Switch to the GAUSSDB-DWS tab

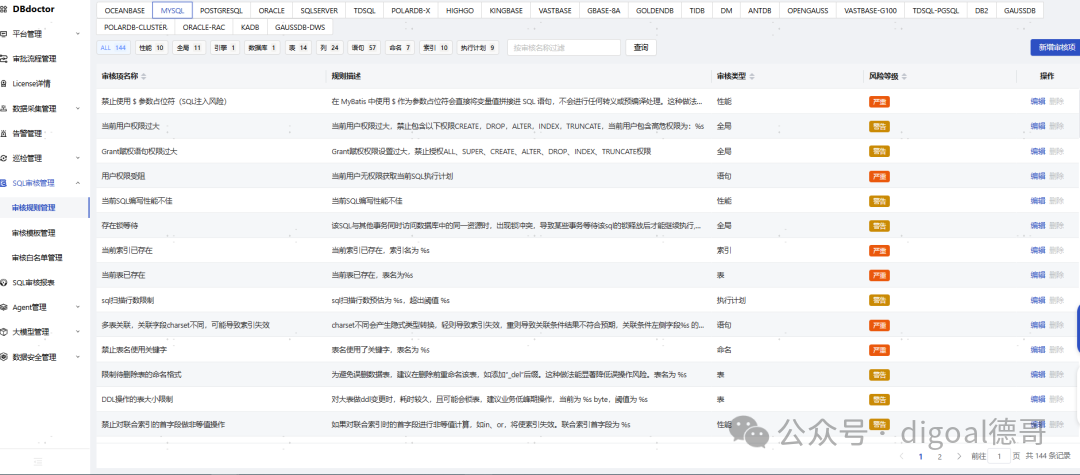(300, 28)
